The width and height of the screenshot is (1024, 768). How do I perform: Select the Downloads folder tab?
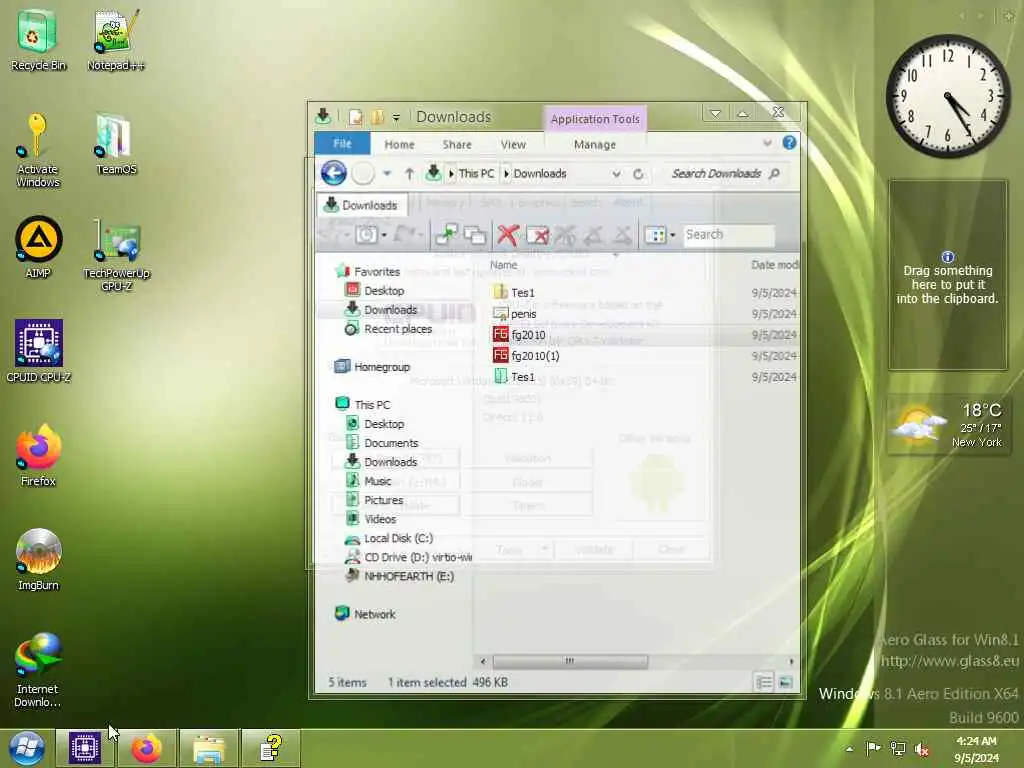point(362,204)
